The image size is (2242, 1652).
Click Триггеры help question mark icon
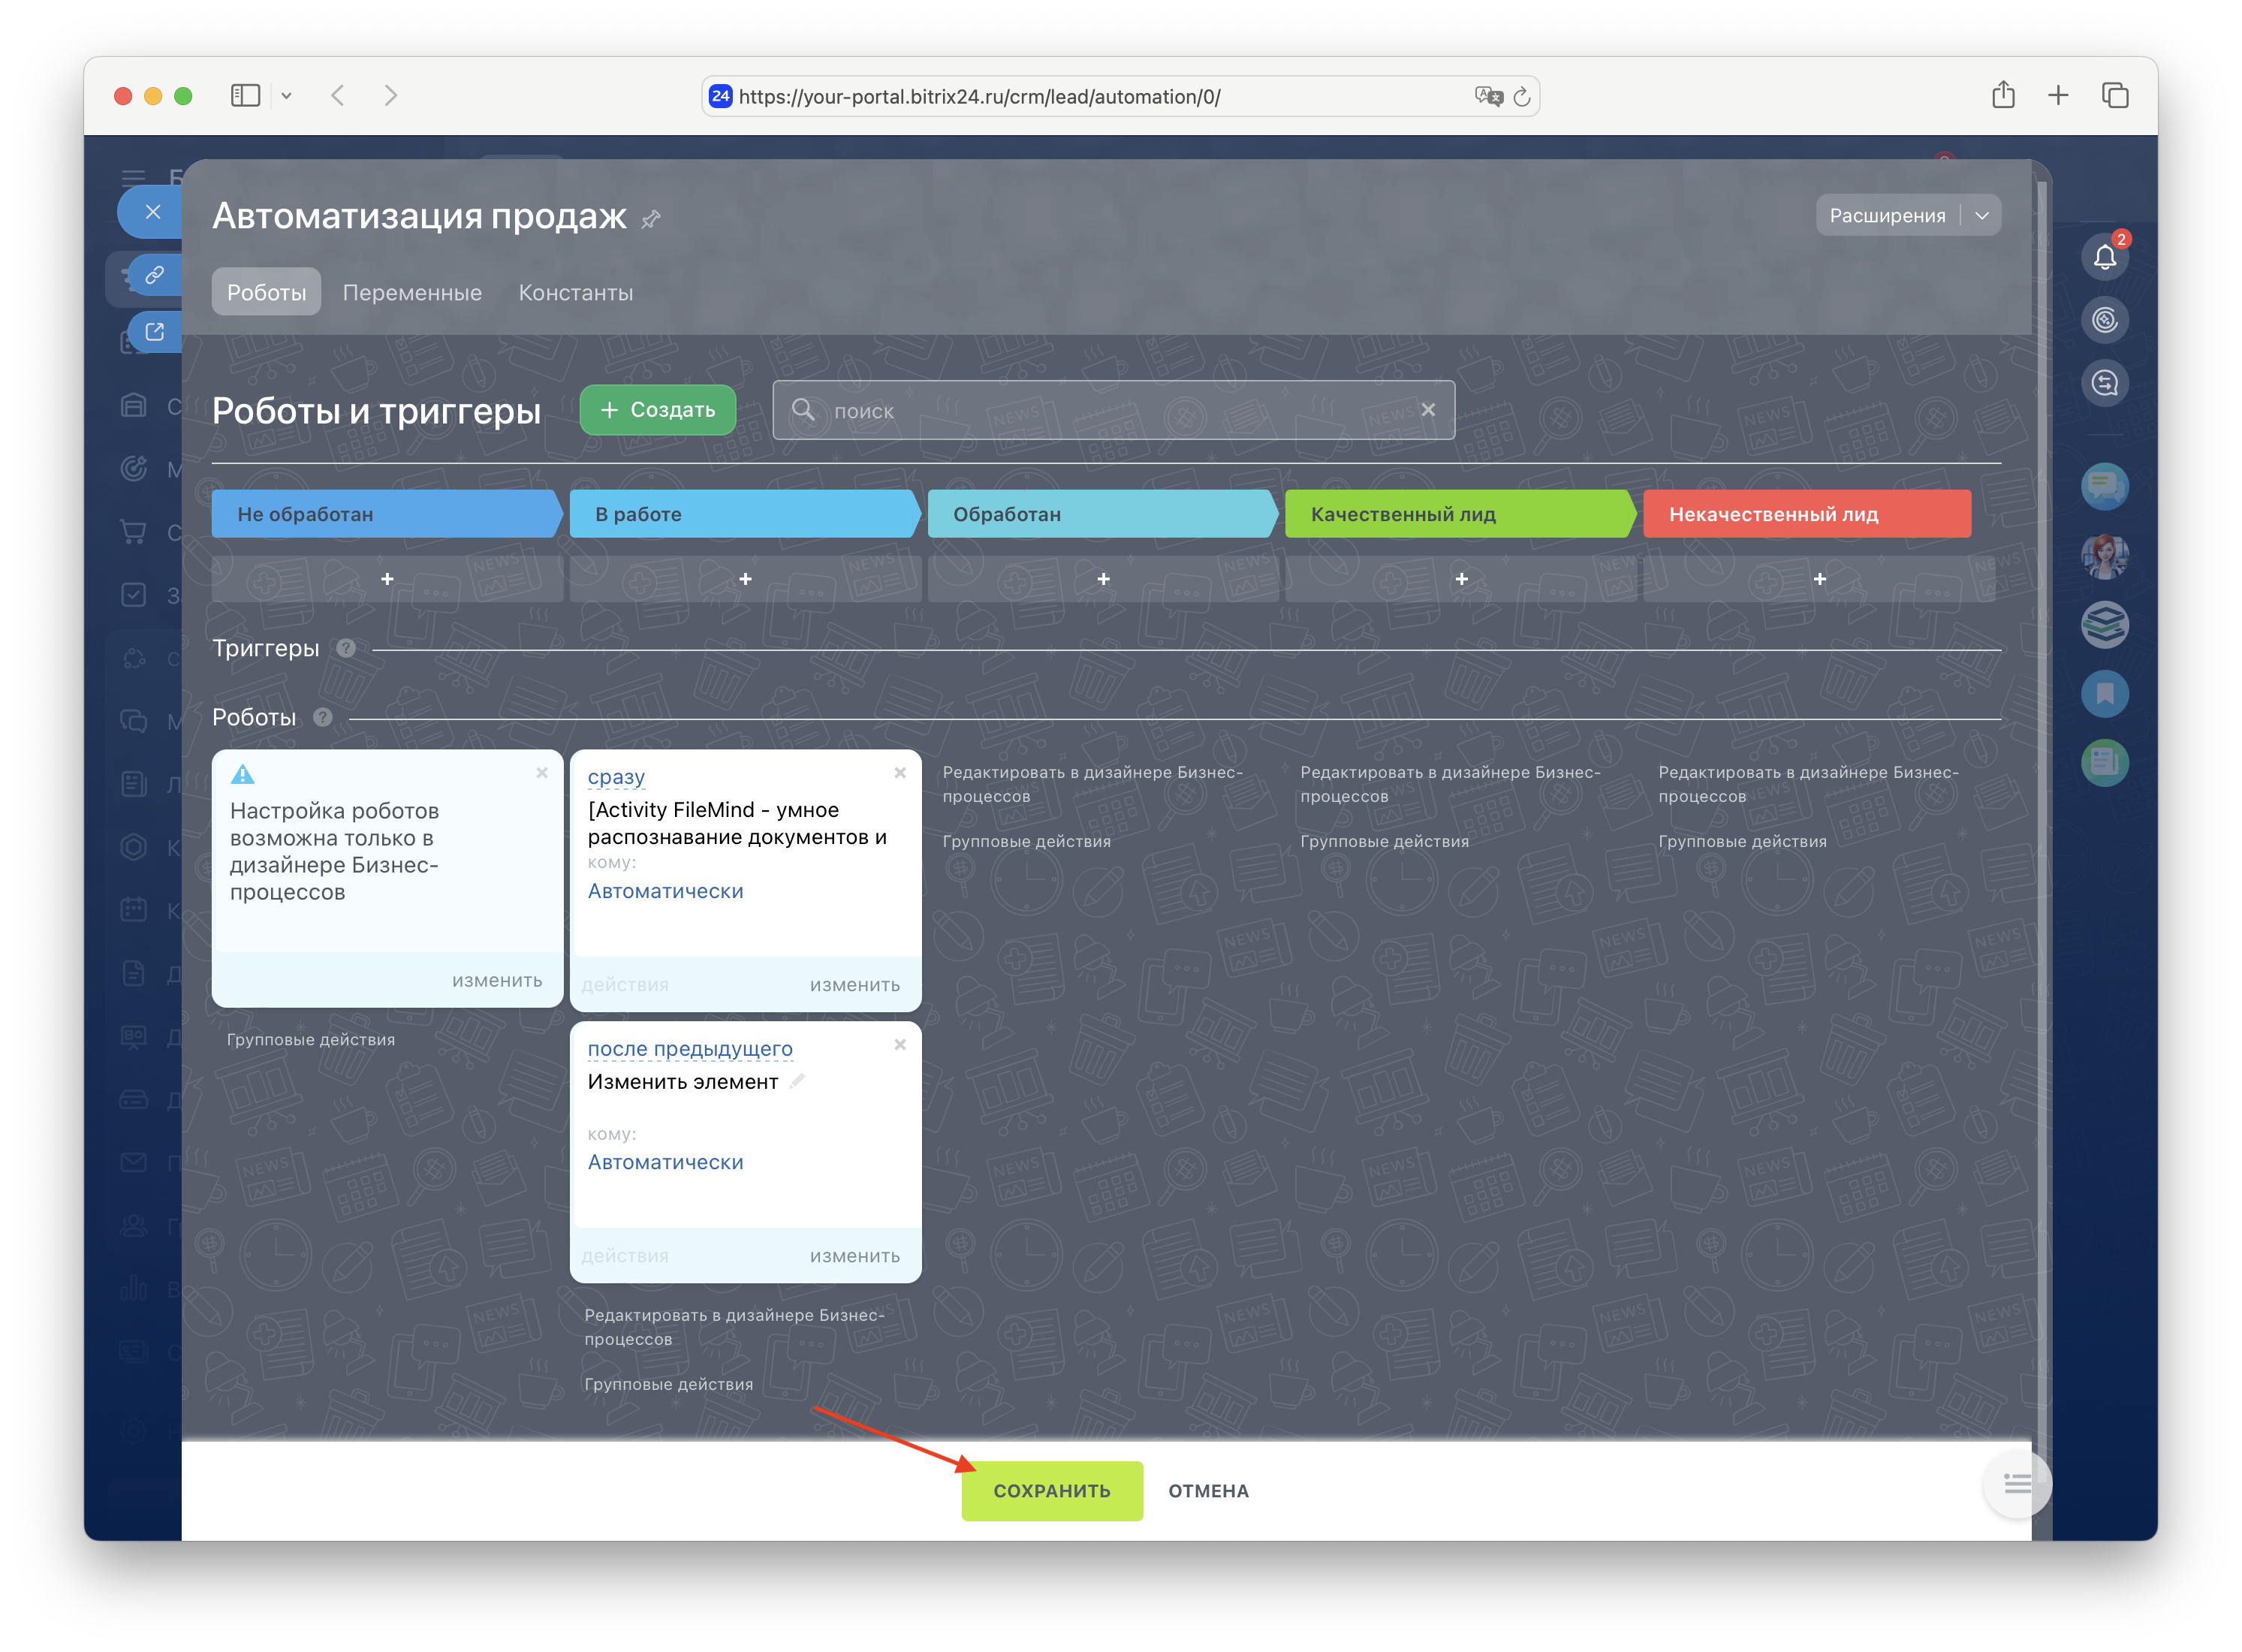click(346, 648)
